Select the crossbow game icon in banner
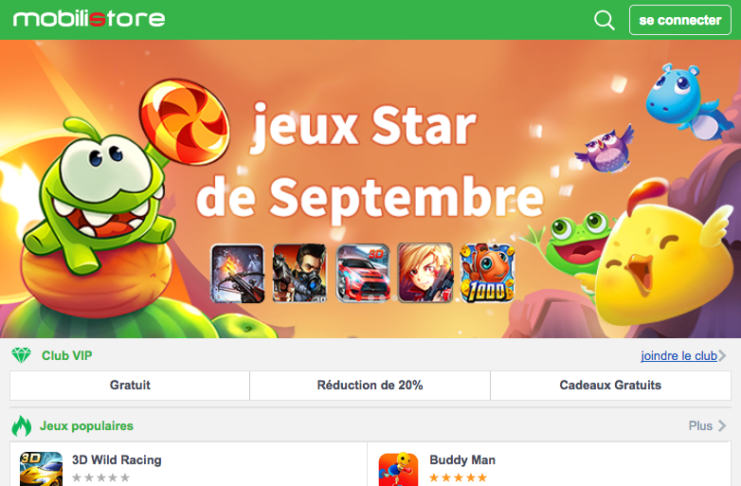The width and height of the screenshot is (741, 486). coord(237,273)
